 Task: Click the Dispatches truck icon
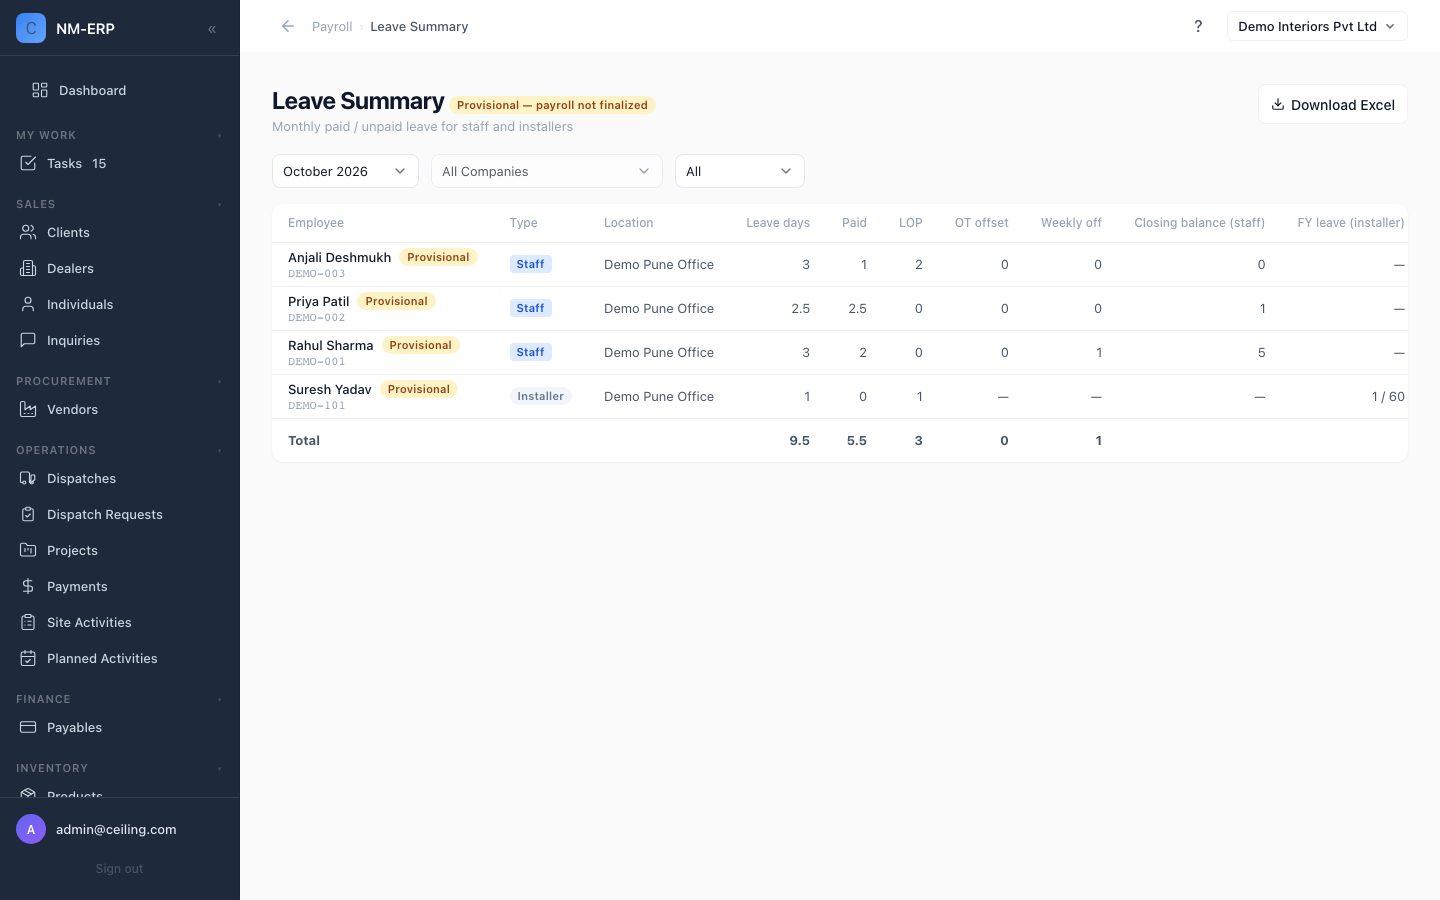[x=28, y=478]
